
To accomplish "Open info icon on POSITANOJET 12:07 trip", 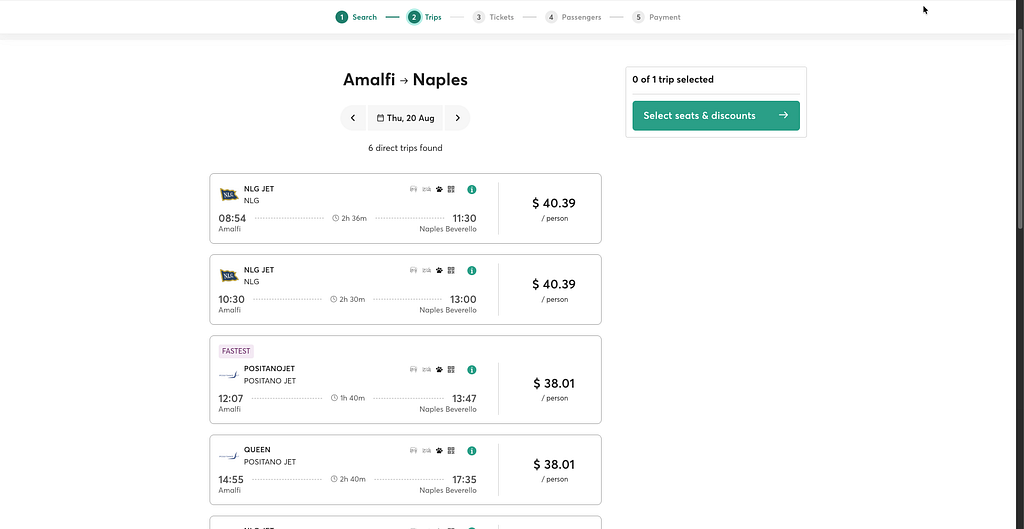I will click(472, 370).
